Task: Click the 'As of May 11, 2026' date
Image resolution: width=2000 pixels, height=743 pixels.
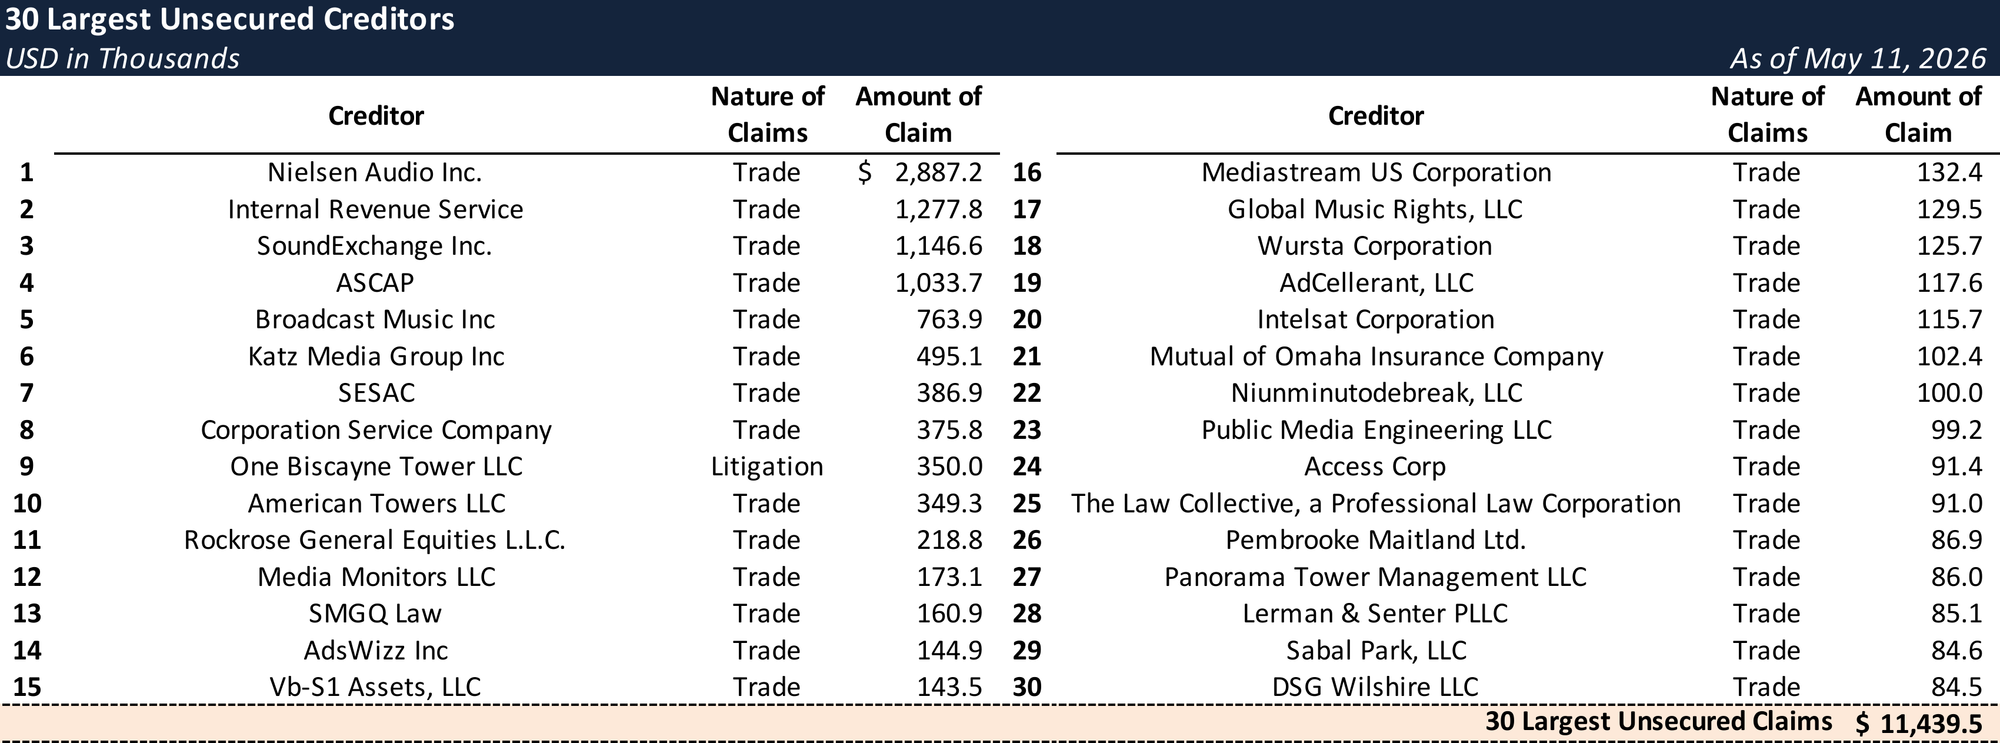Action: click(1857, 58)
